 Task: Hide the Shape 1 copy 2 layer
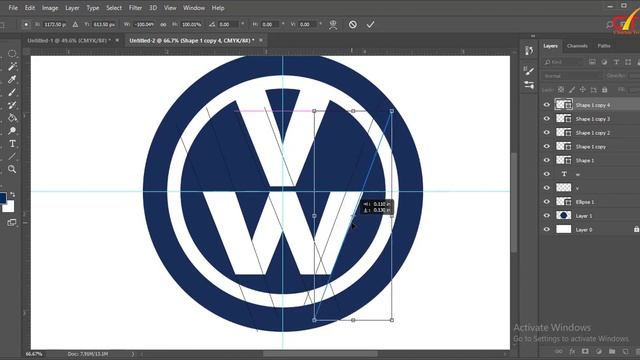coord(547,133)
